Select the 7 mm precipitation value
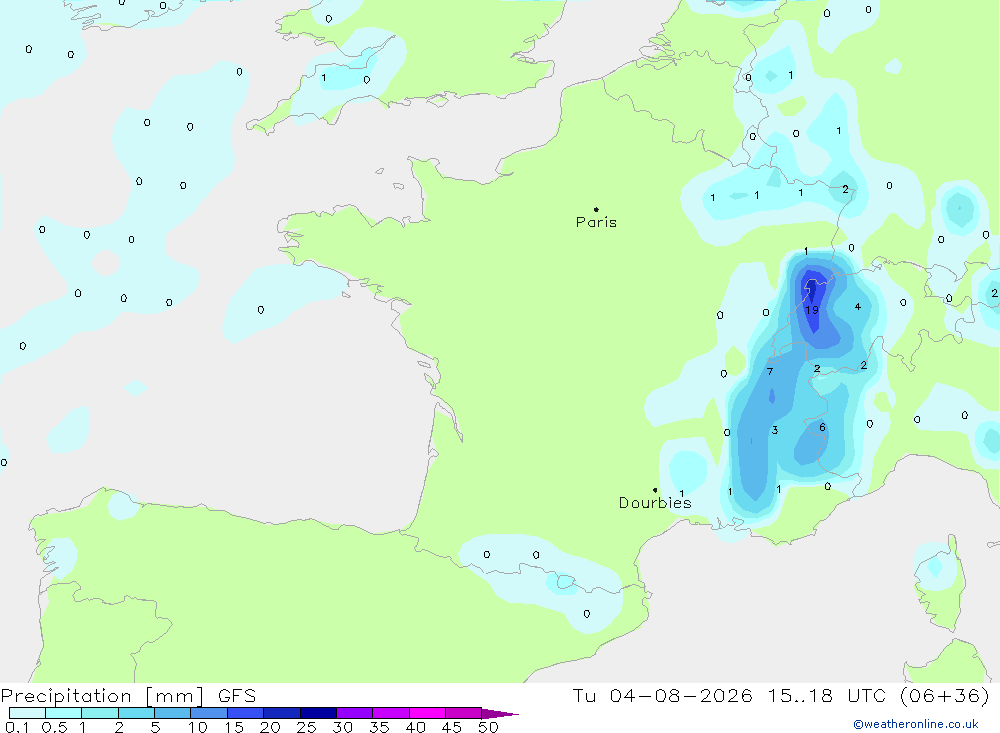This screenshot has width=1000, height=733. point(770,371)
